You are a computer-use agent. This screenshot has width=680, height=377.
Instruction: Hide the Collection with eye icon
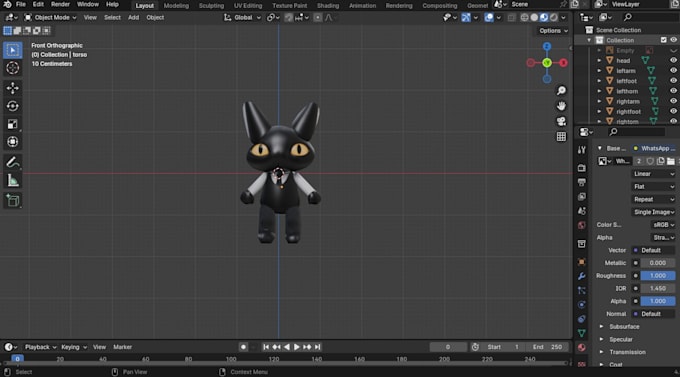[x=673, y=40]
